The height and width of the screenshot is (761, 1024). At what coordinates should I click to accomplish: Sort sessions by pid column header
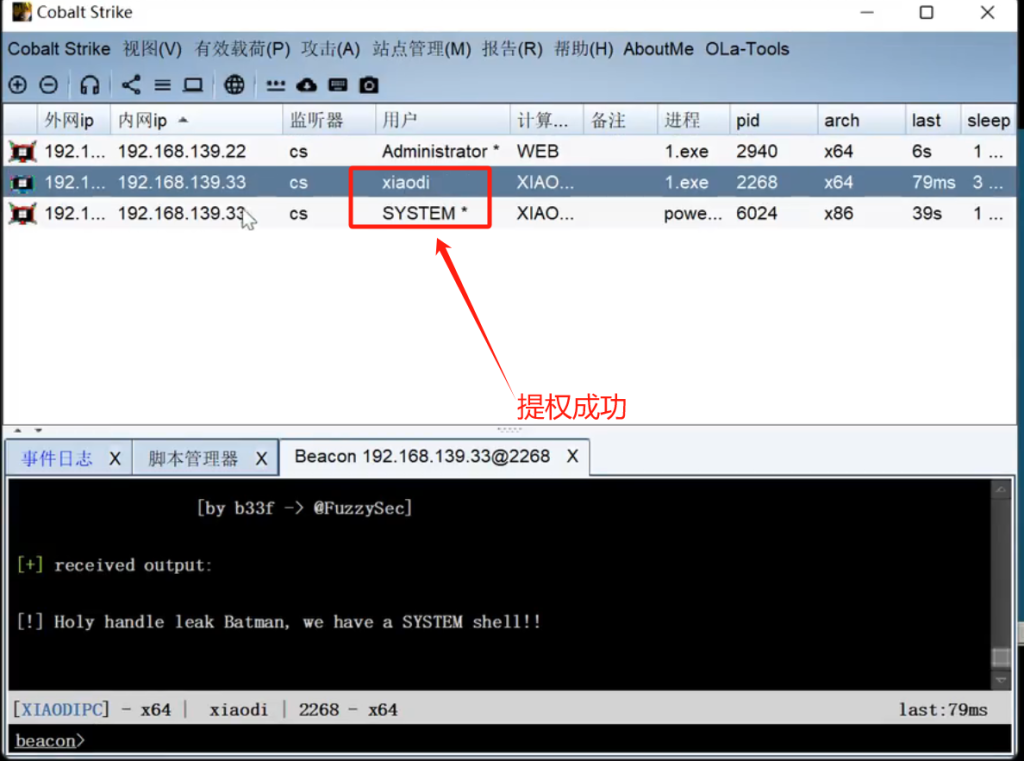point(773,120)
